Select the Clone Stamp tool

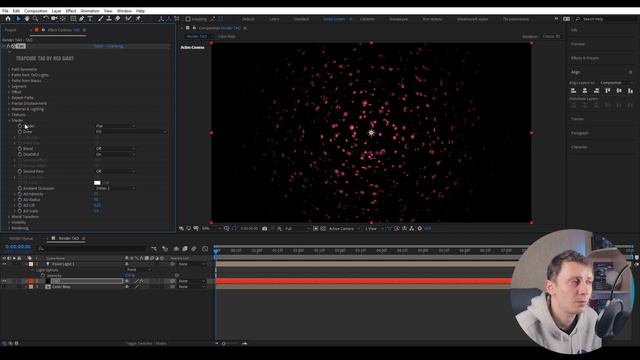pos(109,19)
